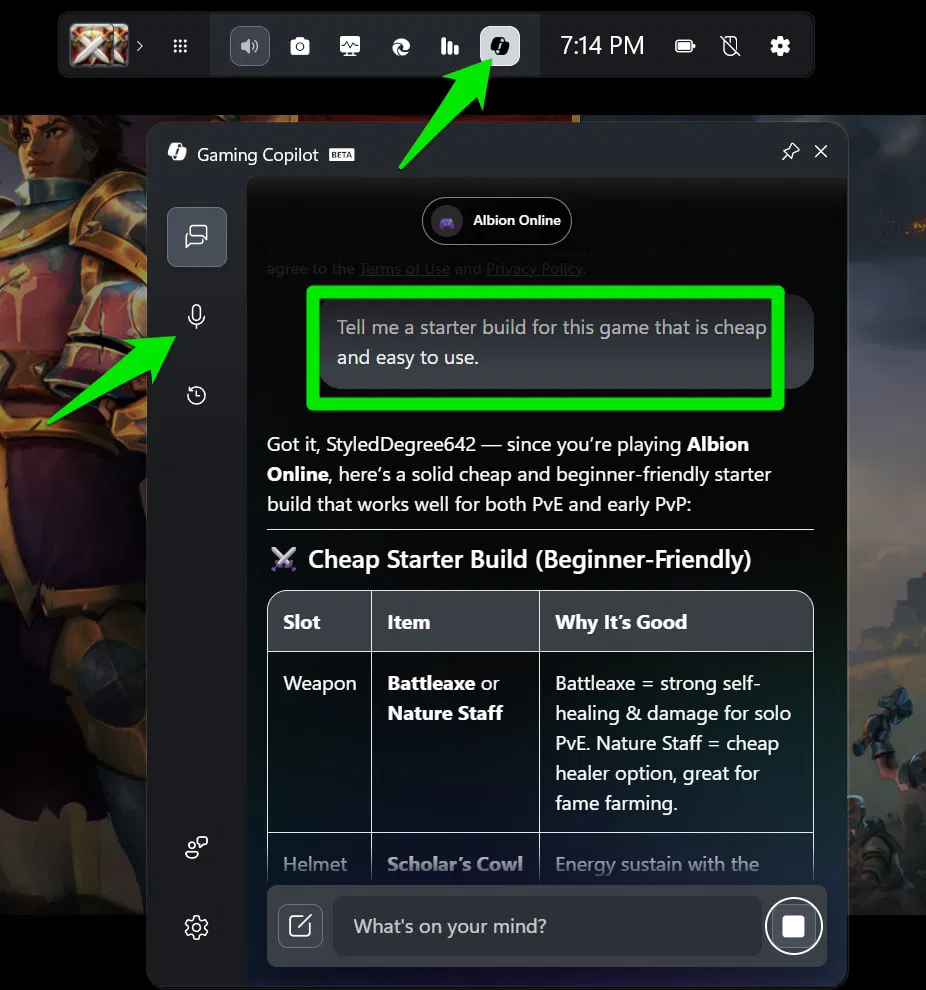
Task: Select the microphone voice input in Copilot
Action: point(196,316)
